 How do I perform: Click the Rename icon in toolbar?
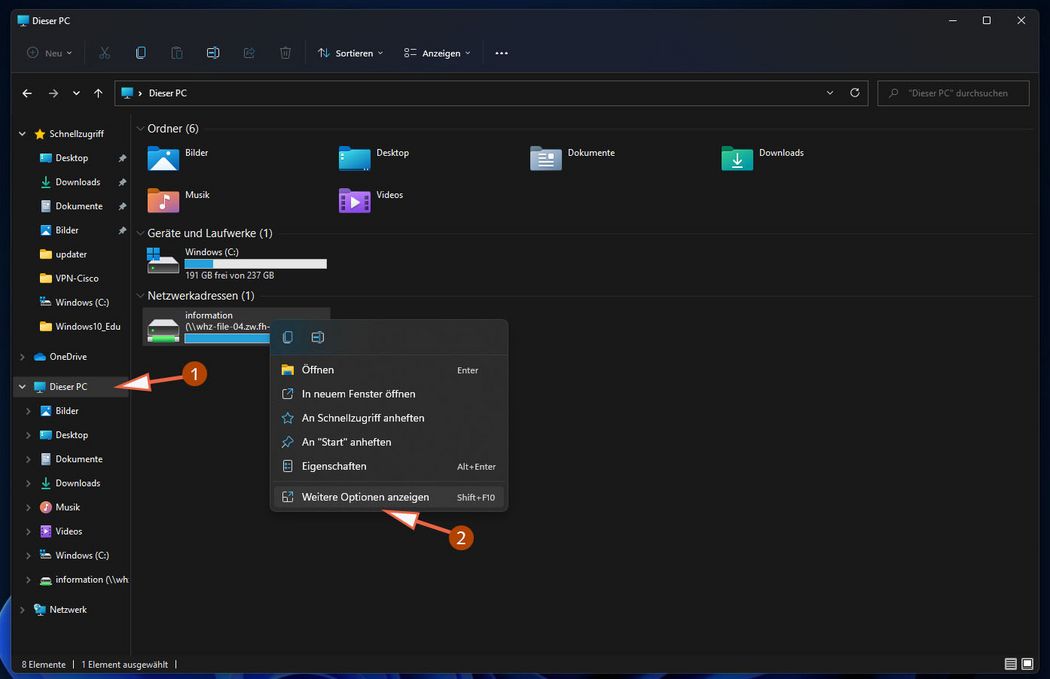tap(213, 53)
